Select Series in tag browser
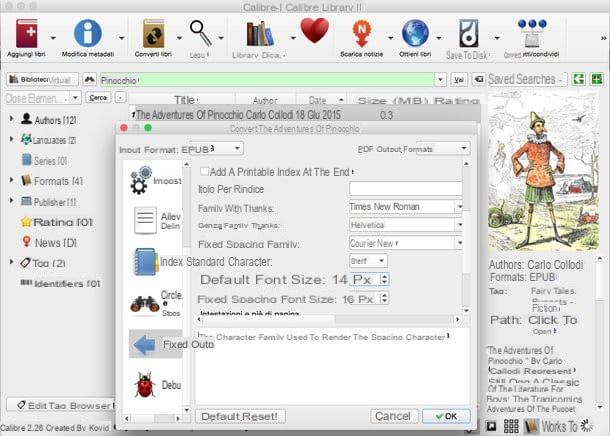The height and width of the screenshot is (436, 610). (x=44, y=160)
